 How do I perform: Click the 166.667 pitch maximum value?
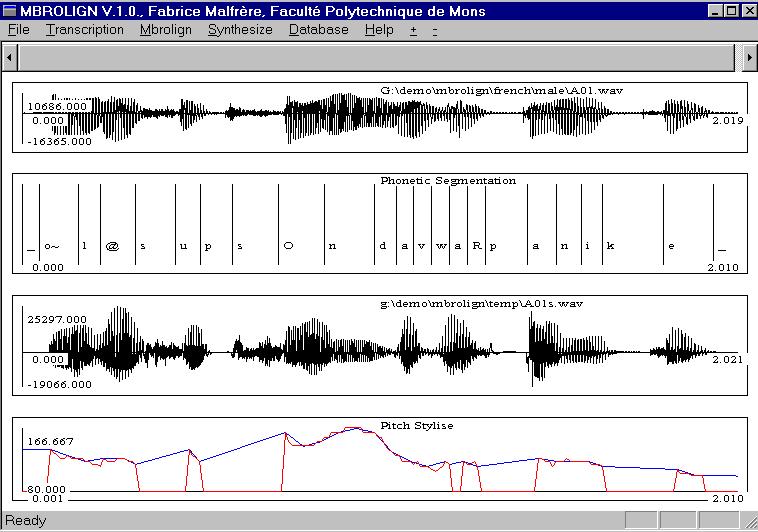click(x=51, y=442)
